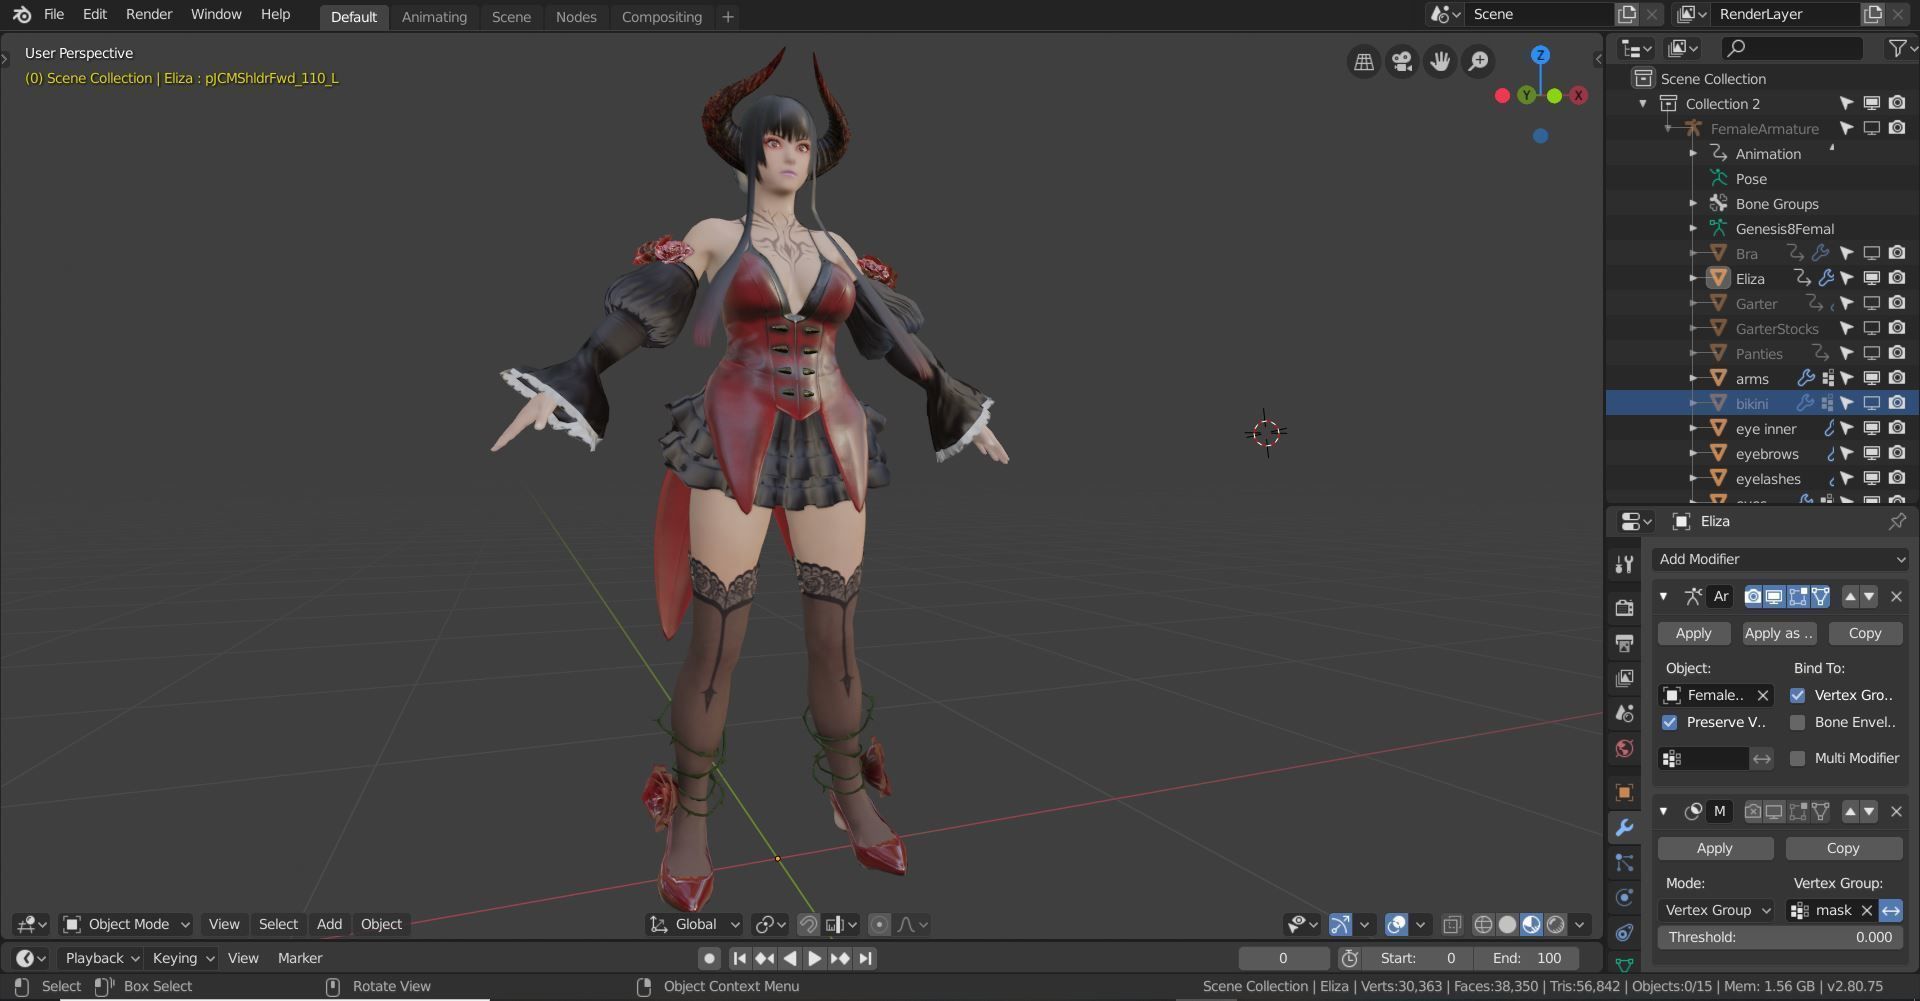Open the Edit menu
Image resolution: width=1920 pixels, height=1001 pixels.
pyautogui.click(x=95, y=14)
